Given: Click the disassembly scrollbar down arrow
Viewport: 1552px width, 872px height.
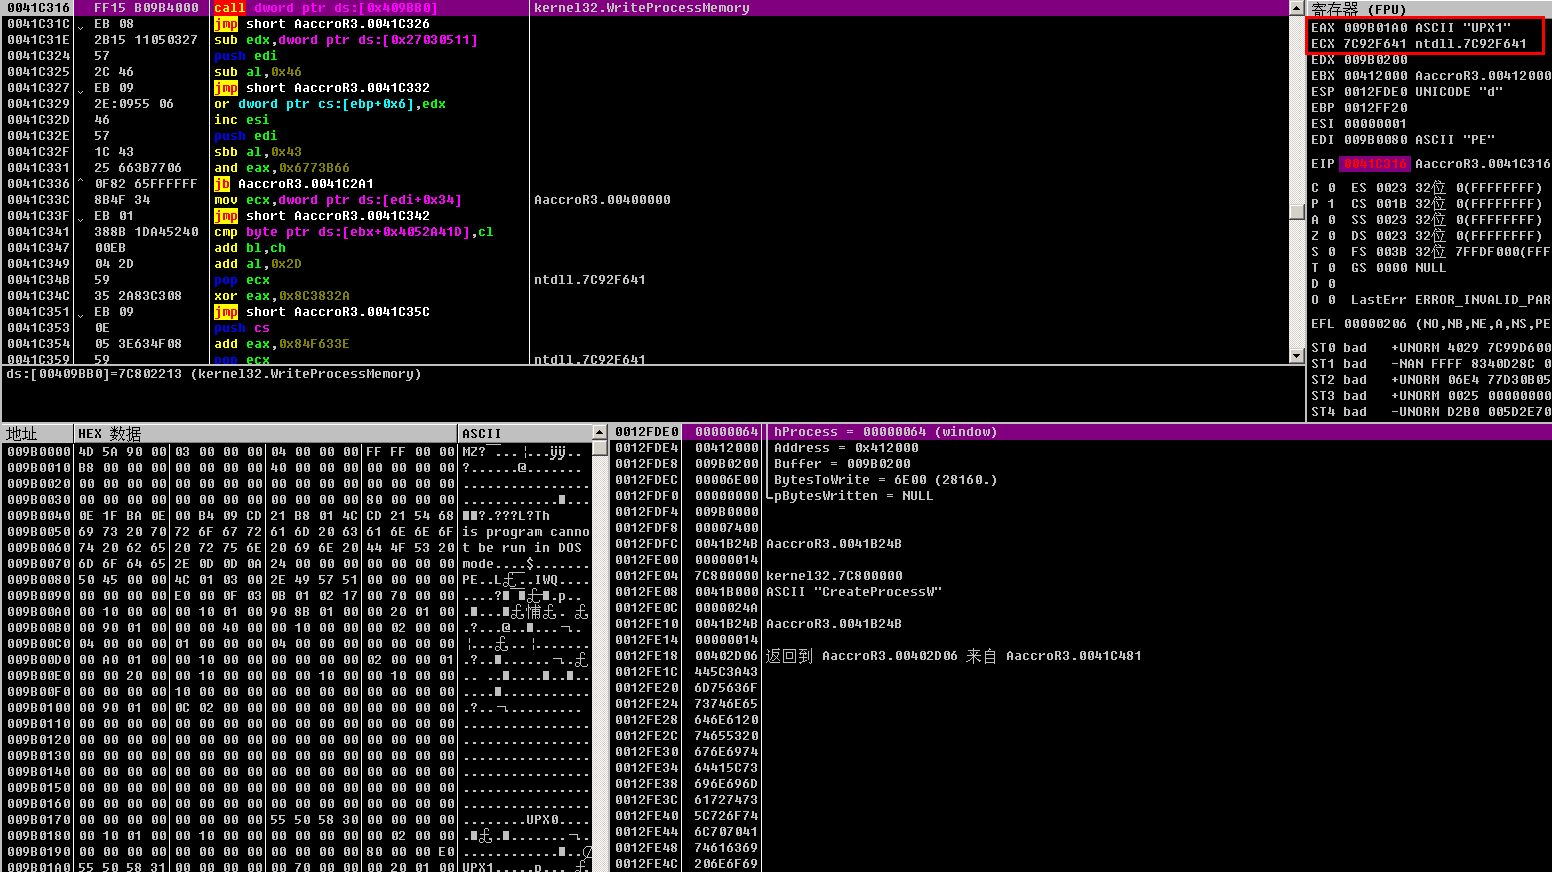Looking at the screenshot, I should coord(1296,355).
